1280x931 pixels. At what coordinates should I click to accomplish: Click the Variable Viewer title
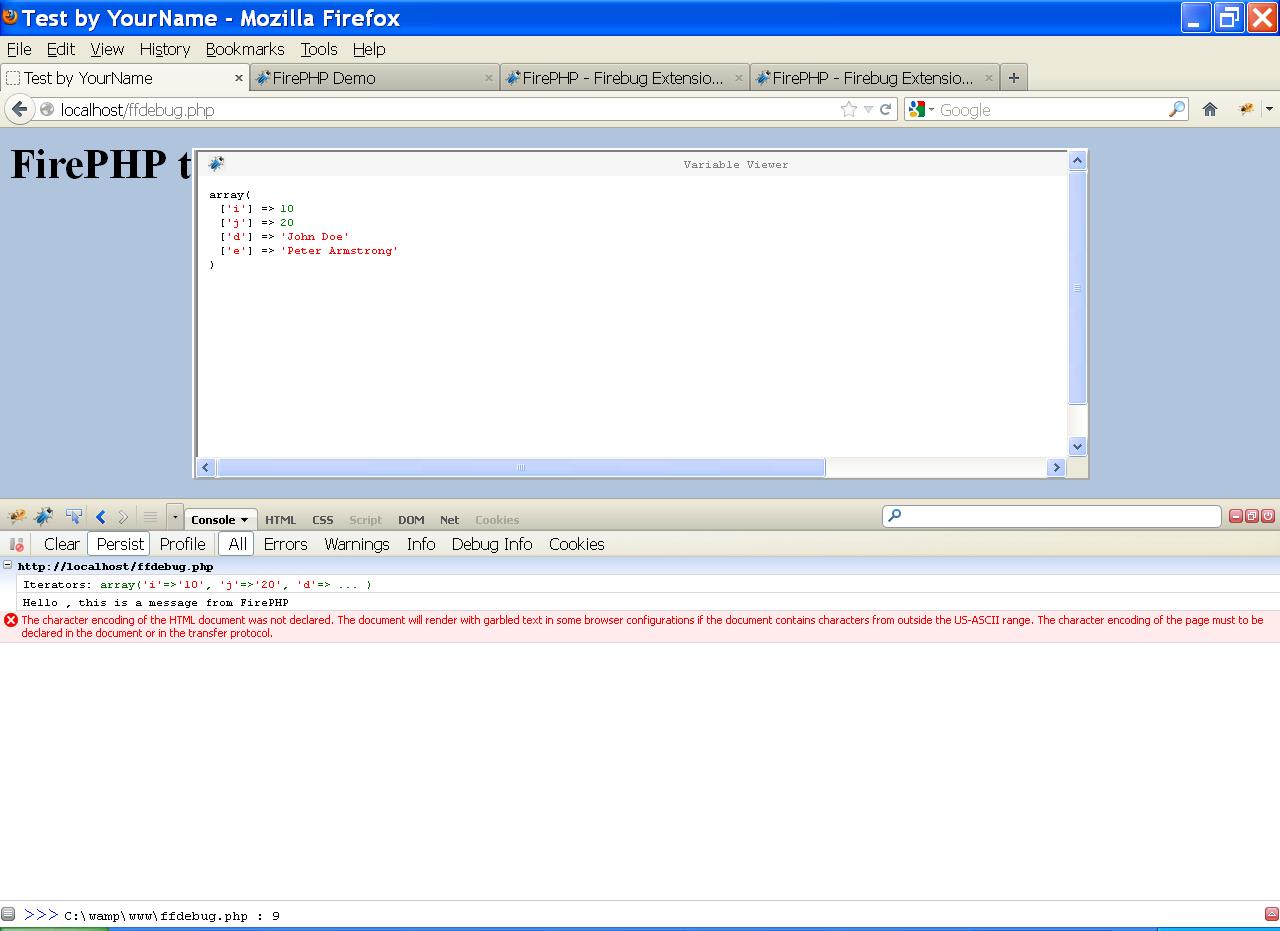(x=736, y=164)
